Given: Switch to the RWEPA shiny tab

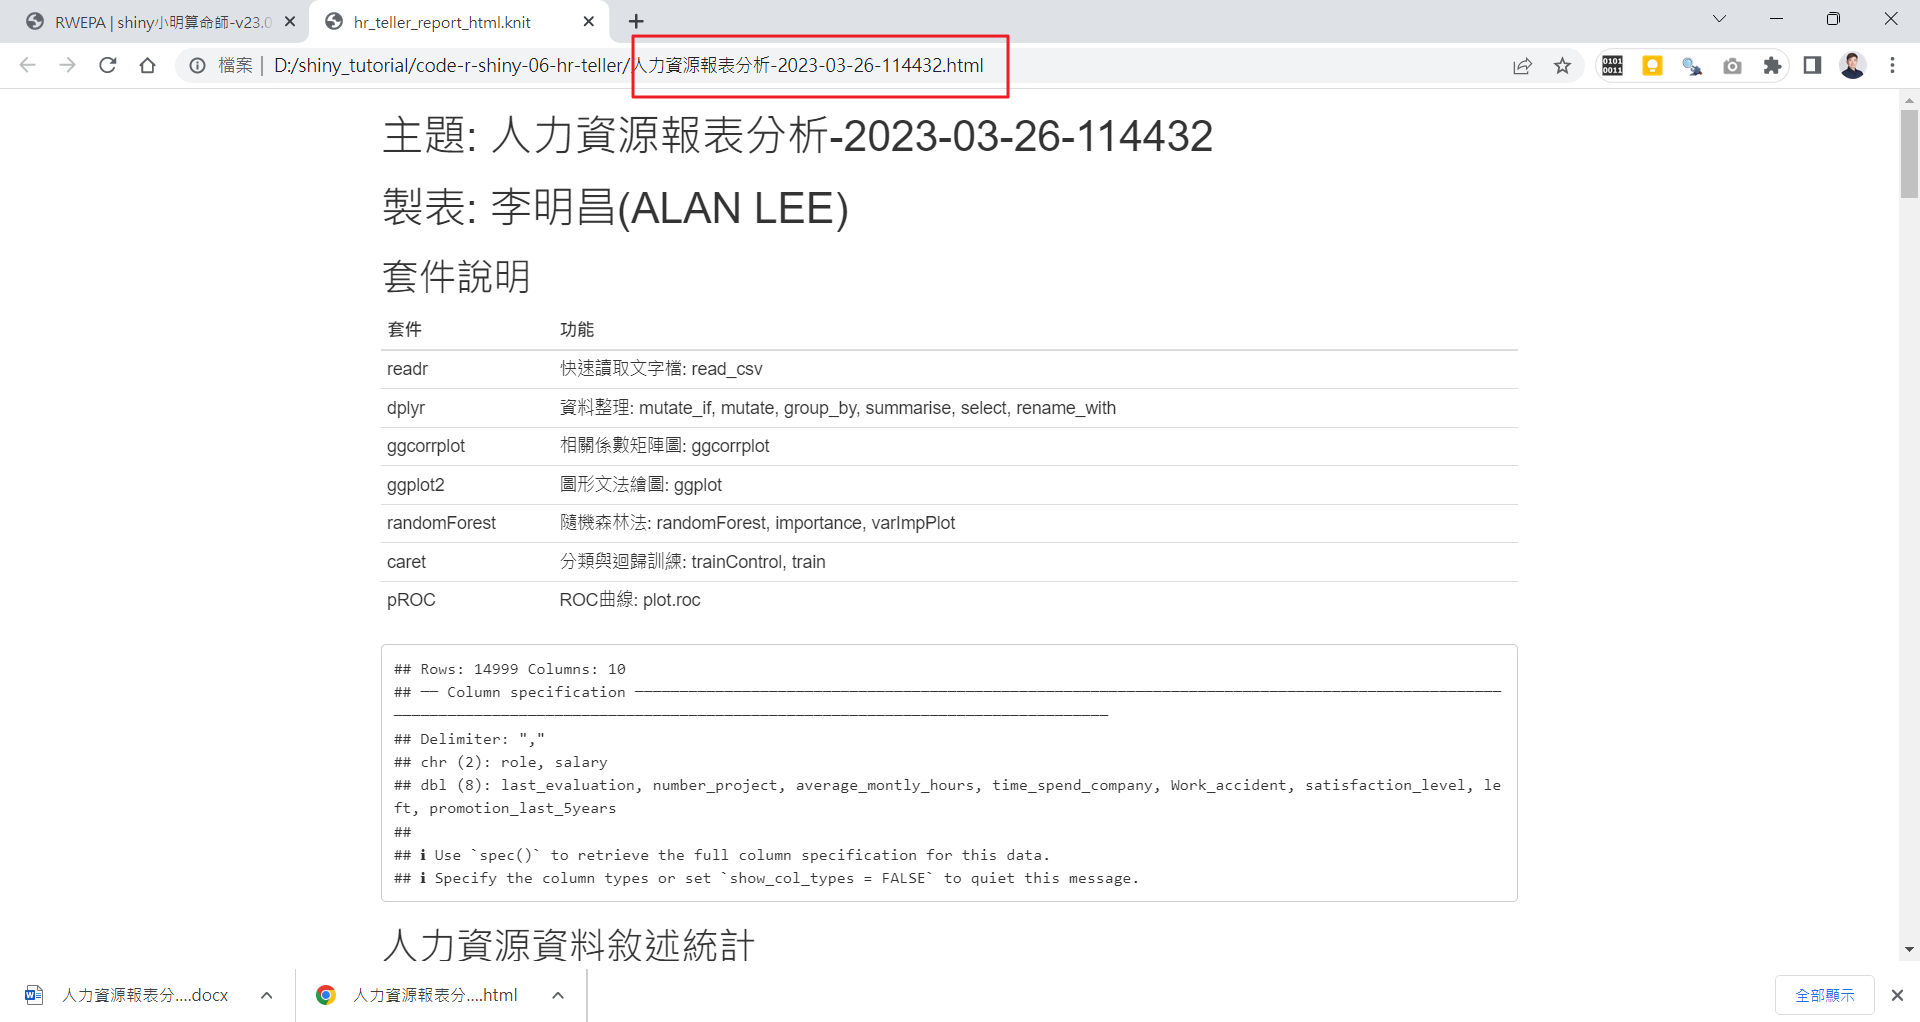Looking at the screenshot, I should [x=160, y=22].
